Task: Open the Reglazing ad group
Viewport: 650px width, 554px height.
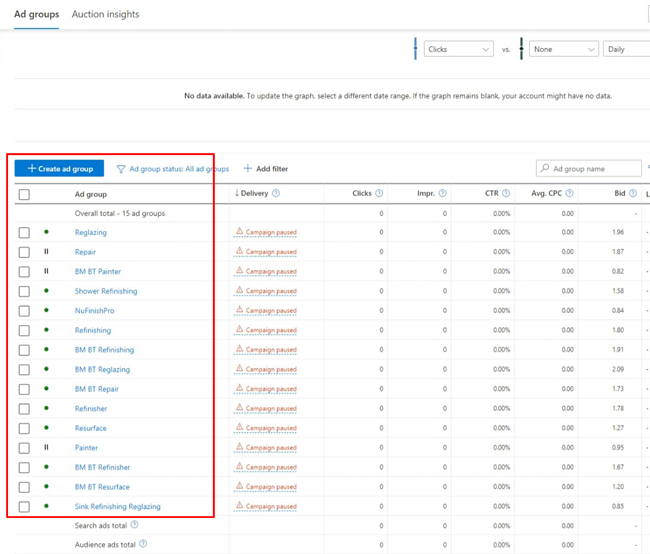Action: (91, 232)
